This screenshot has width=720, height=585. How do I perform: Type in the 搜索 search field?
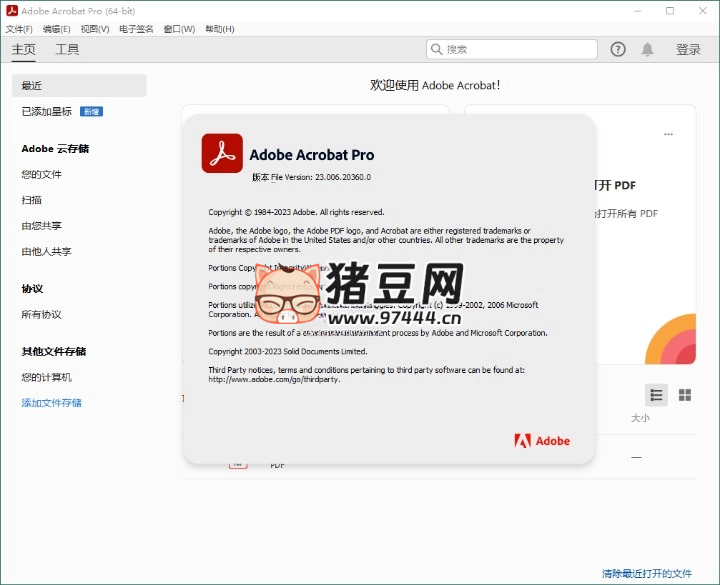click(515, 49)
